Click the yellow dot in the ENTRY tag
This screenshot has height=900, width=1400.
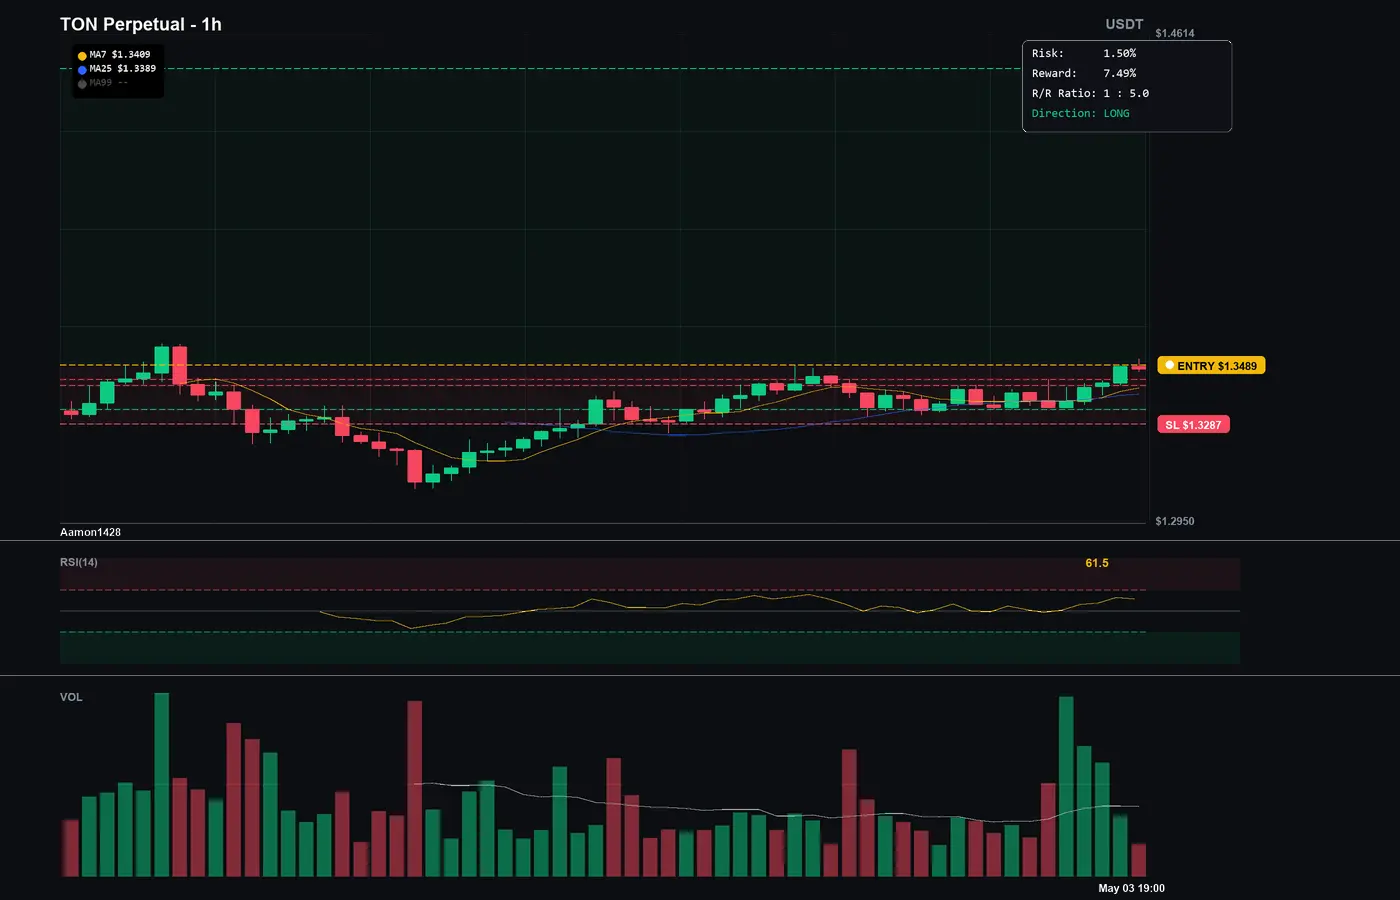click(x=1170, y=366)
